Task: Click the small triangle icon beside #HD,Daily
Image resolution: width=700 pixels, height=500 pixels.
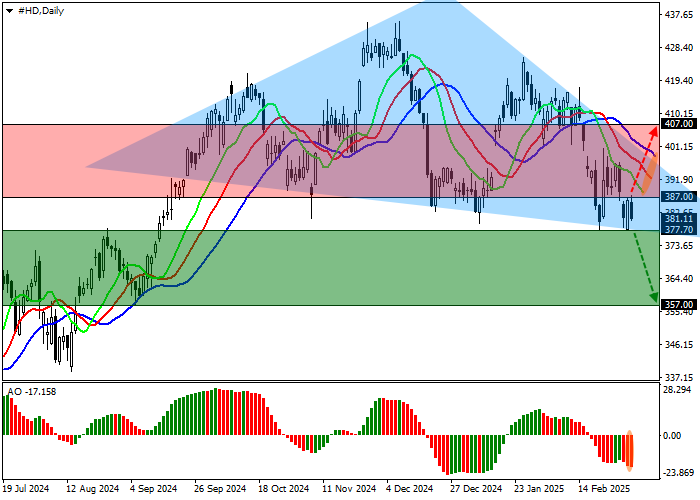Action: coord(9,9)
